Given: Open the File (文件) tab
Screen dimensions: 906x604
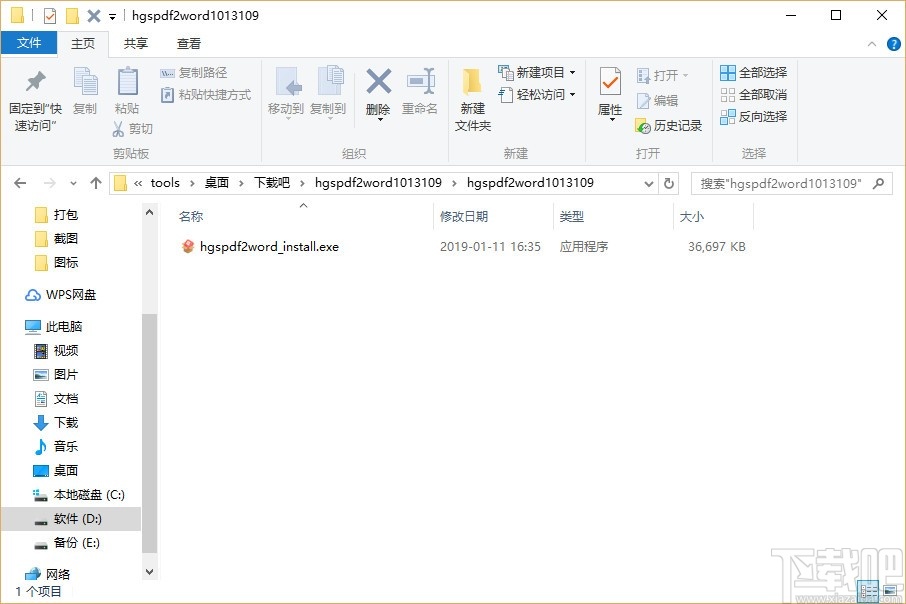Looking at the screenshot, I should [29, 43].
